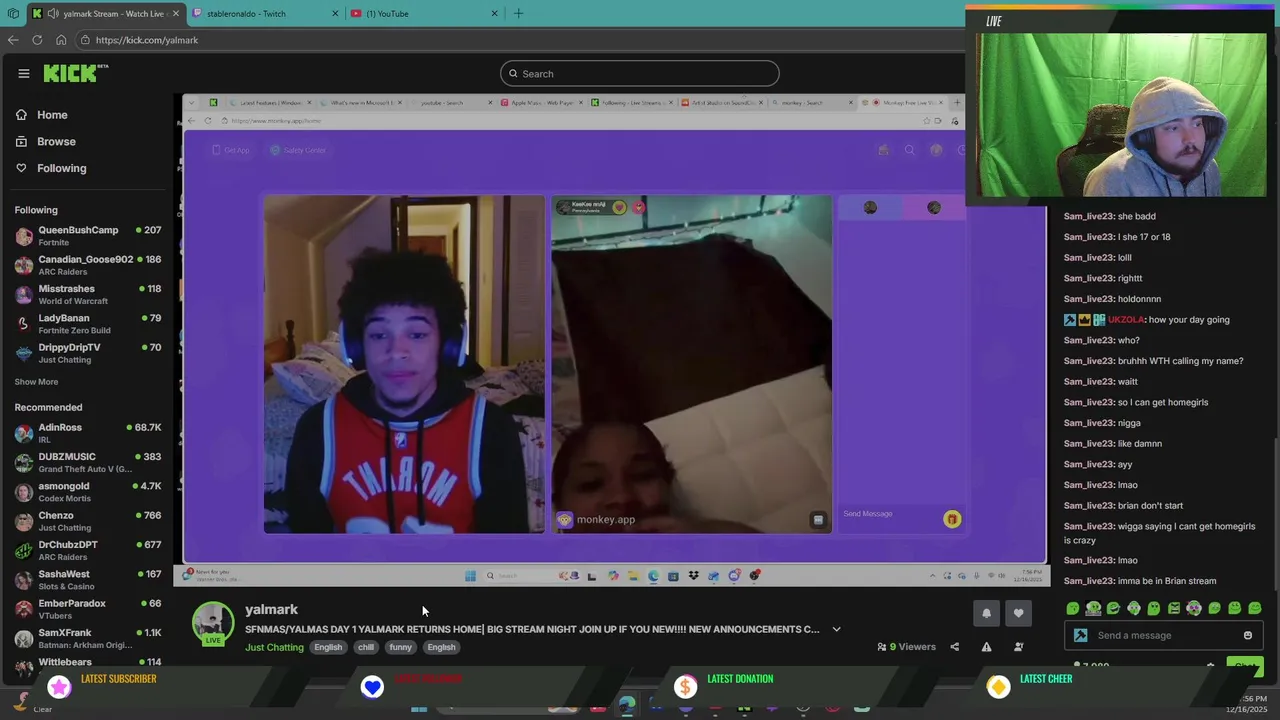Insert the angry square green emote
Image resolution: width=1280 pixels, height=720 pixels.
[x=1174, y=608]
